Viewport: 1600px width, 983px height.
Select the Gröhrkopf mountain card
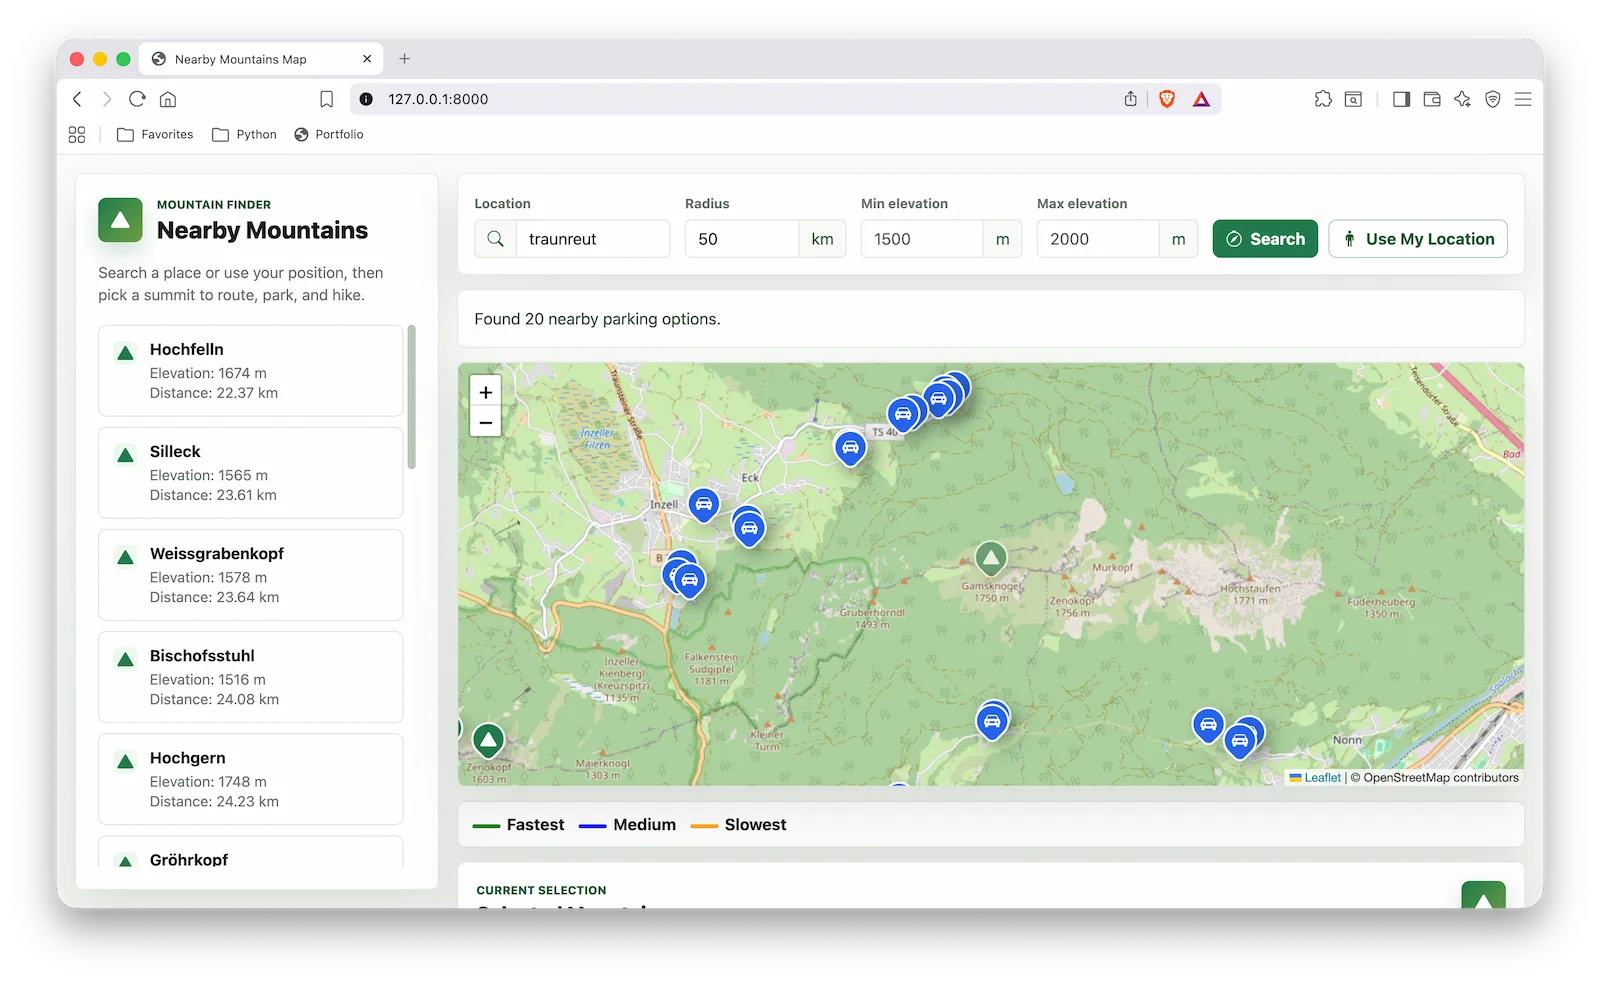(x=251, y=852)
